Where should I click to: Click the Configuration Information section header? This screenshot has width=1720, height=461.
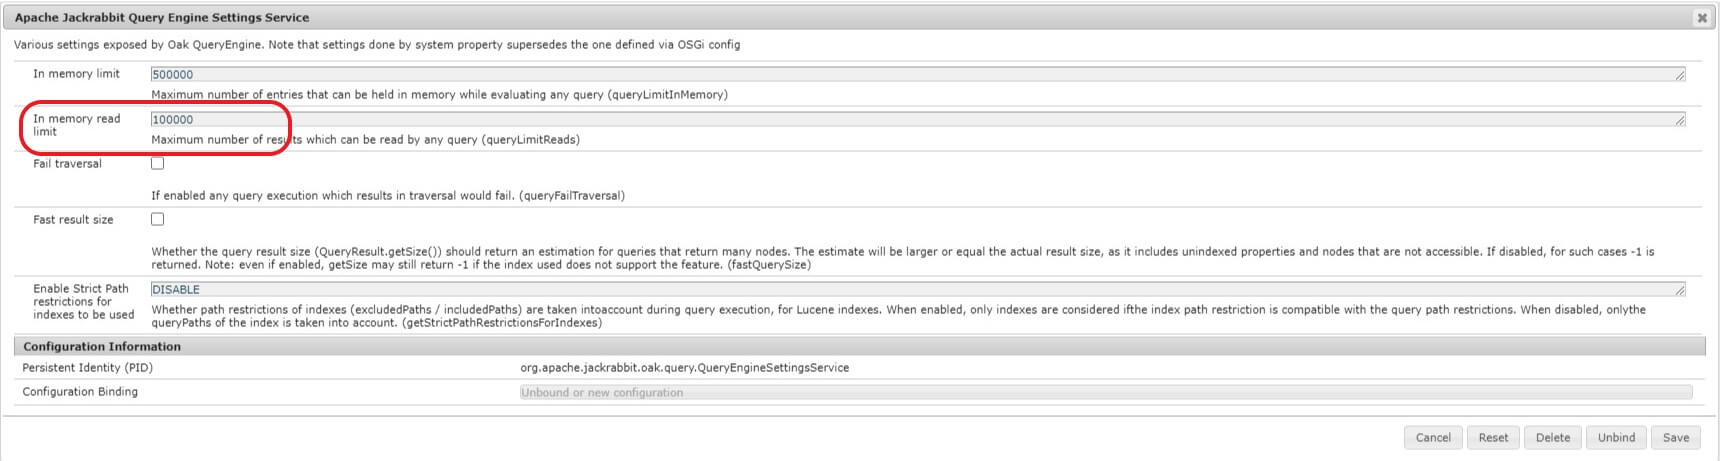pyautogui.click(x=102, y=347)
